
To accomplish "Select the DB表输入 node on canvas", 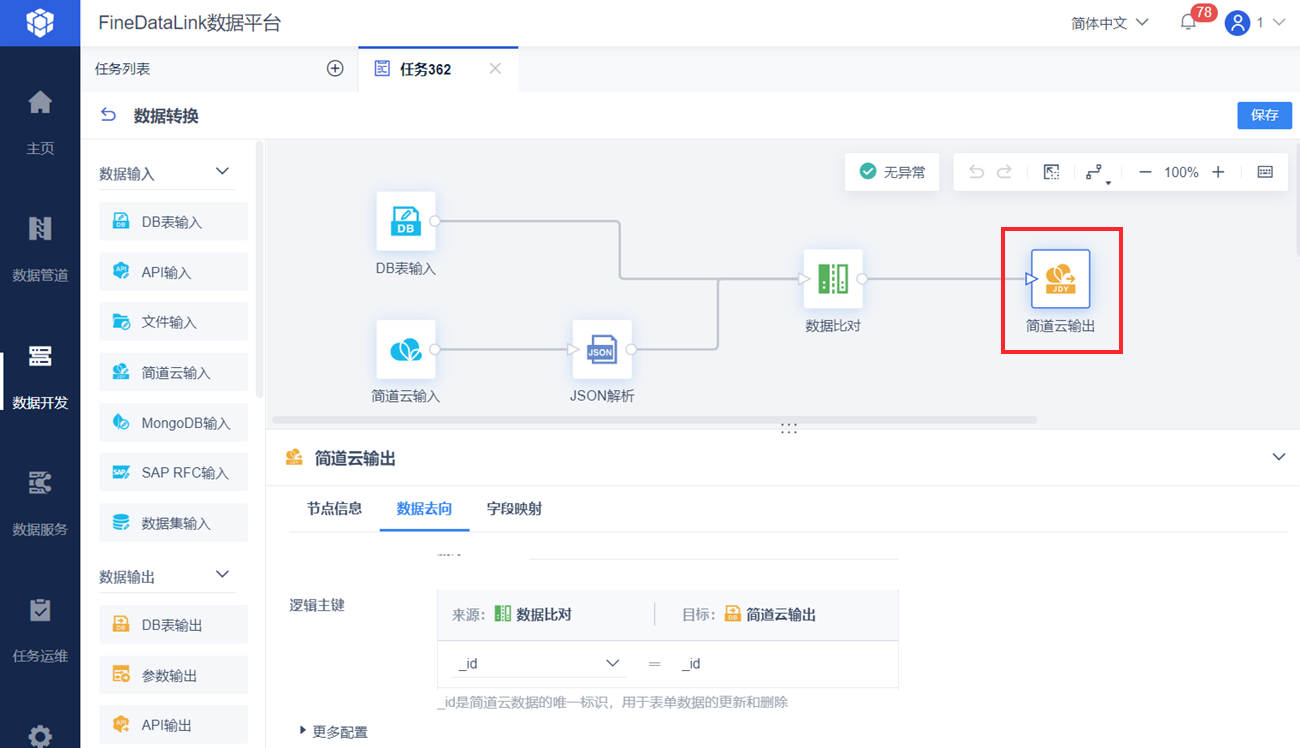I will 406,221.
